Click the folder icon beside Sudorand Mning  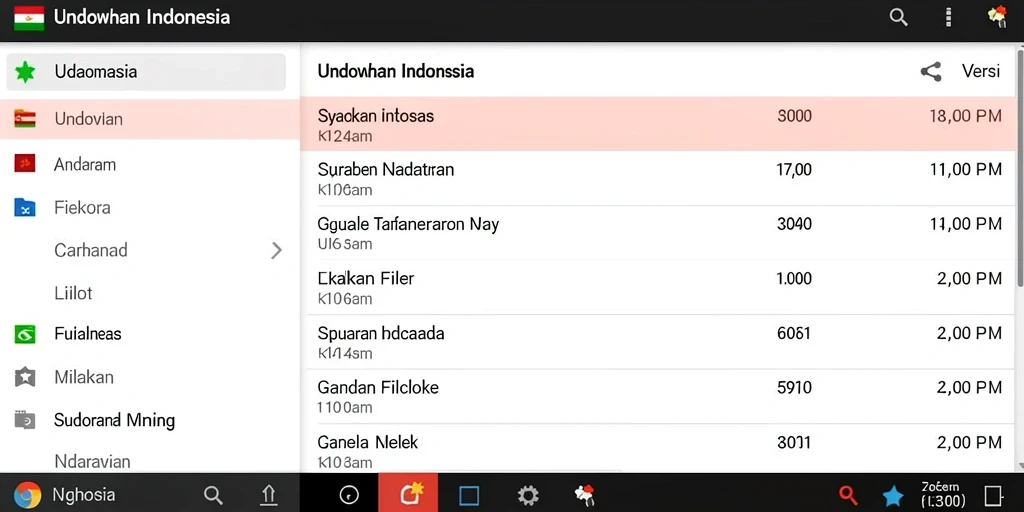25,420
